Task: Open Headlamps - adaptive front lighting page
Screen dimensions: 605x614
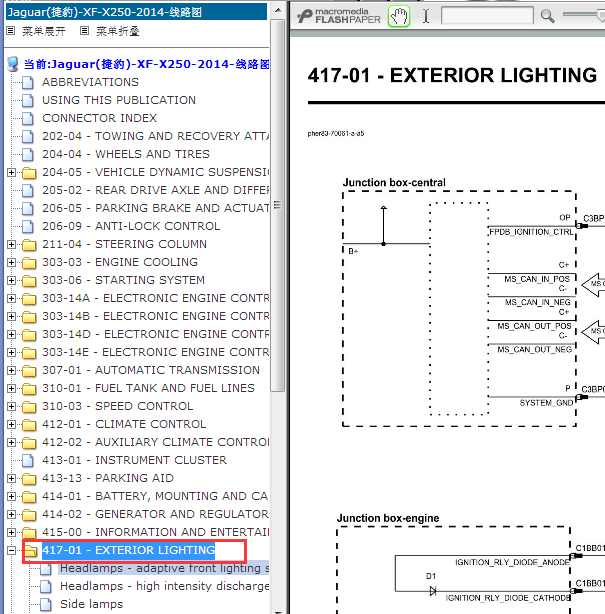Action: pos(164,569)
